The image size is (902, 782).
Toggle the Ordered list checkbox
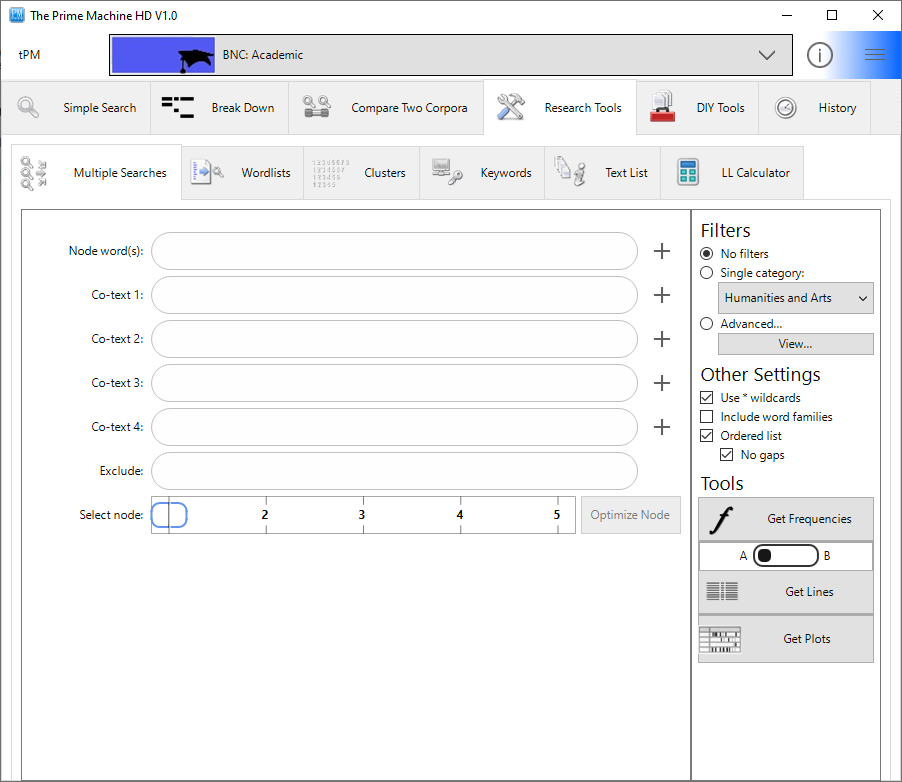tap(706, 436)
